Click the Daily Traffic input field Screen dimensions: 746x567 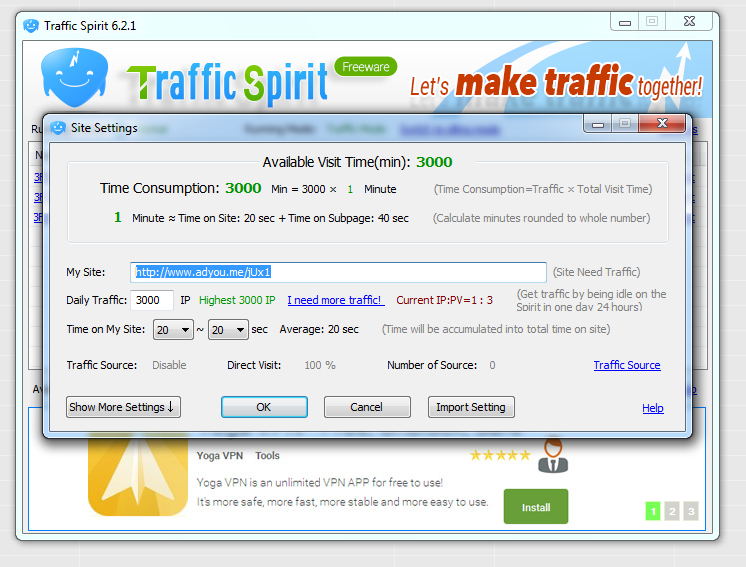(x=152, y=300)
